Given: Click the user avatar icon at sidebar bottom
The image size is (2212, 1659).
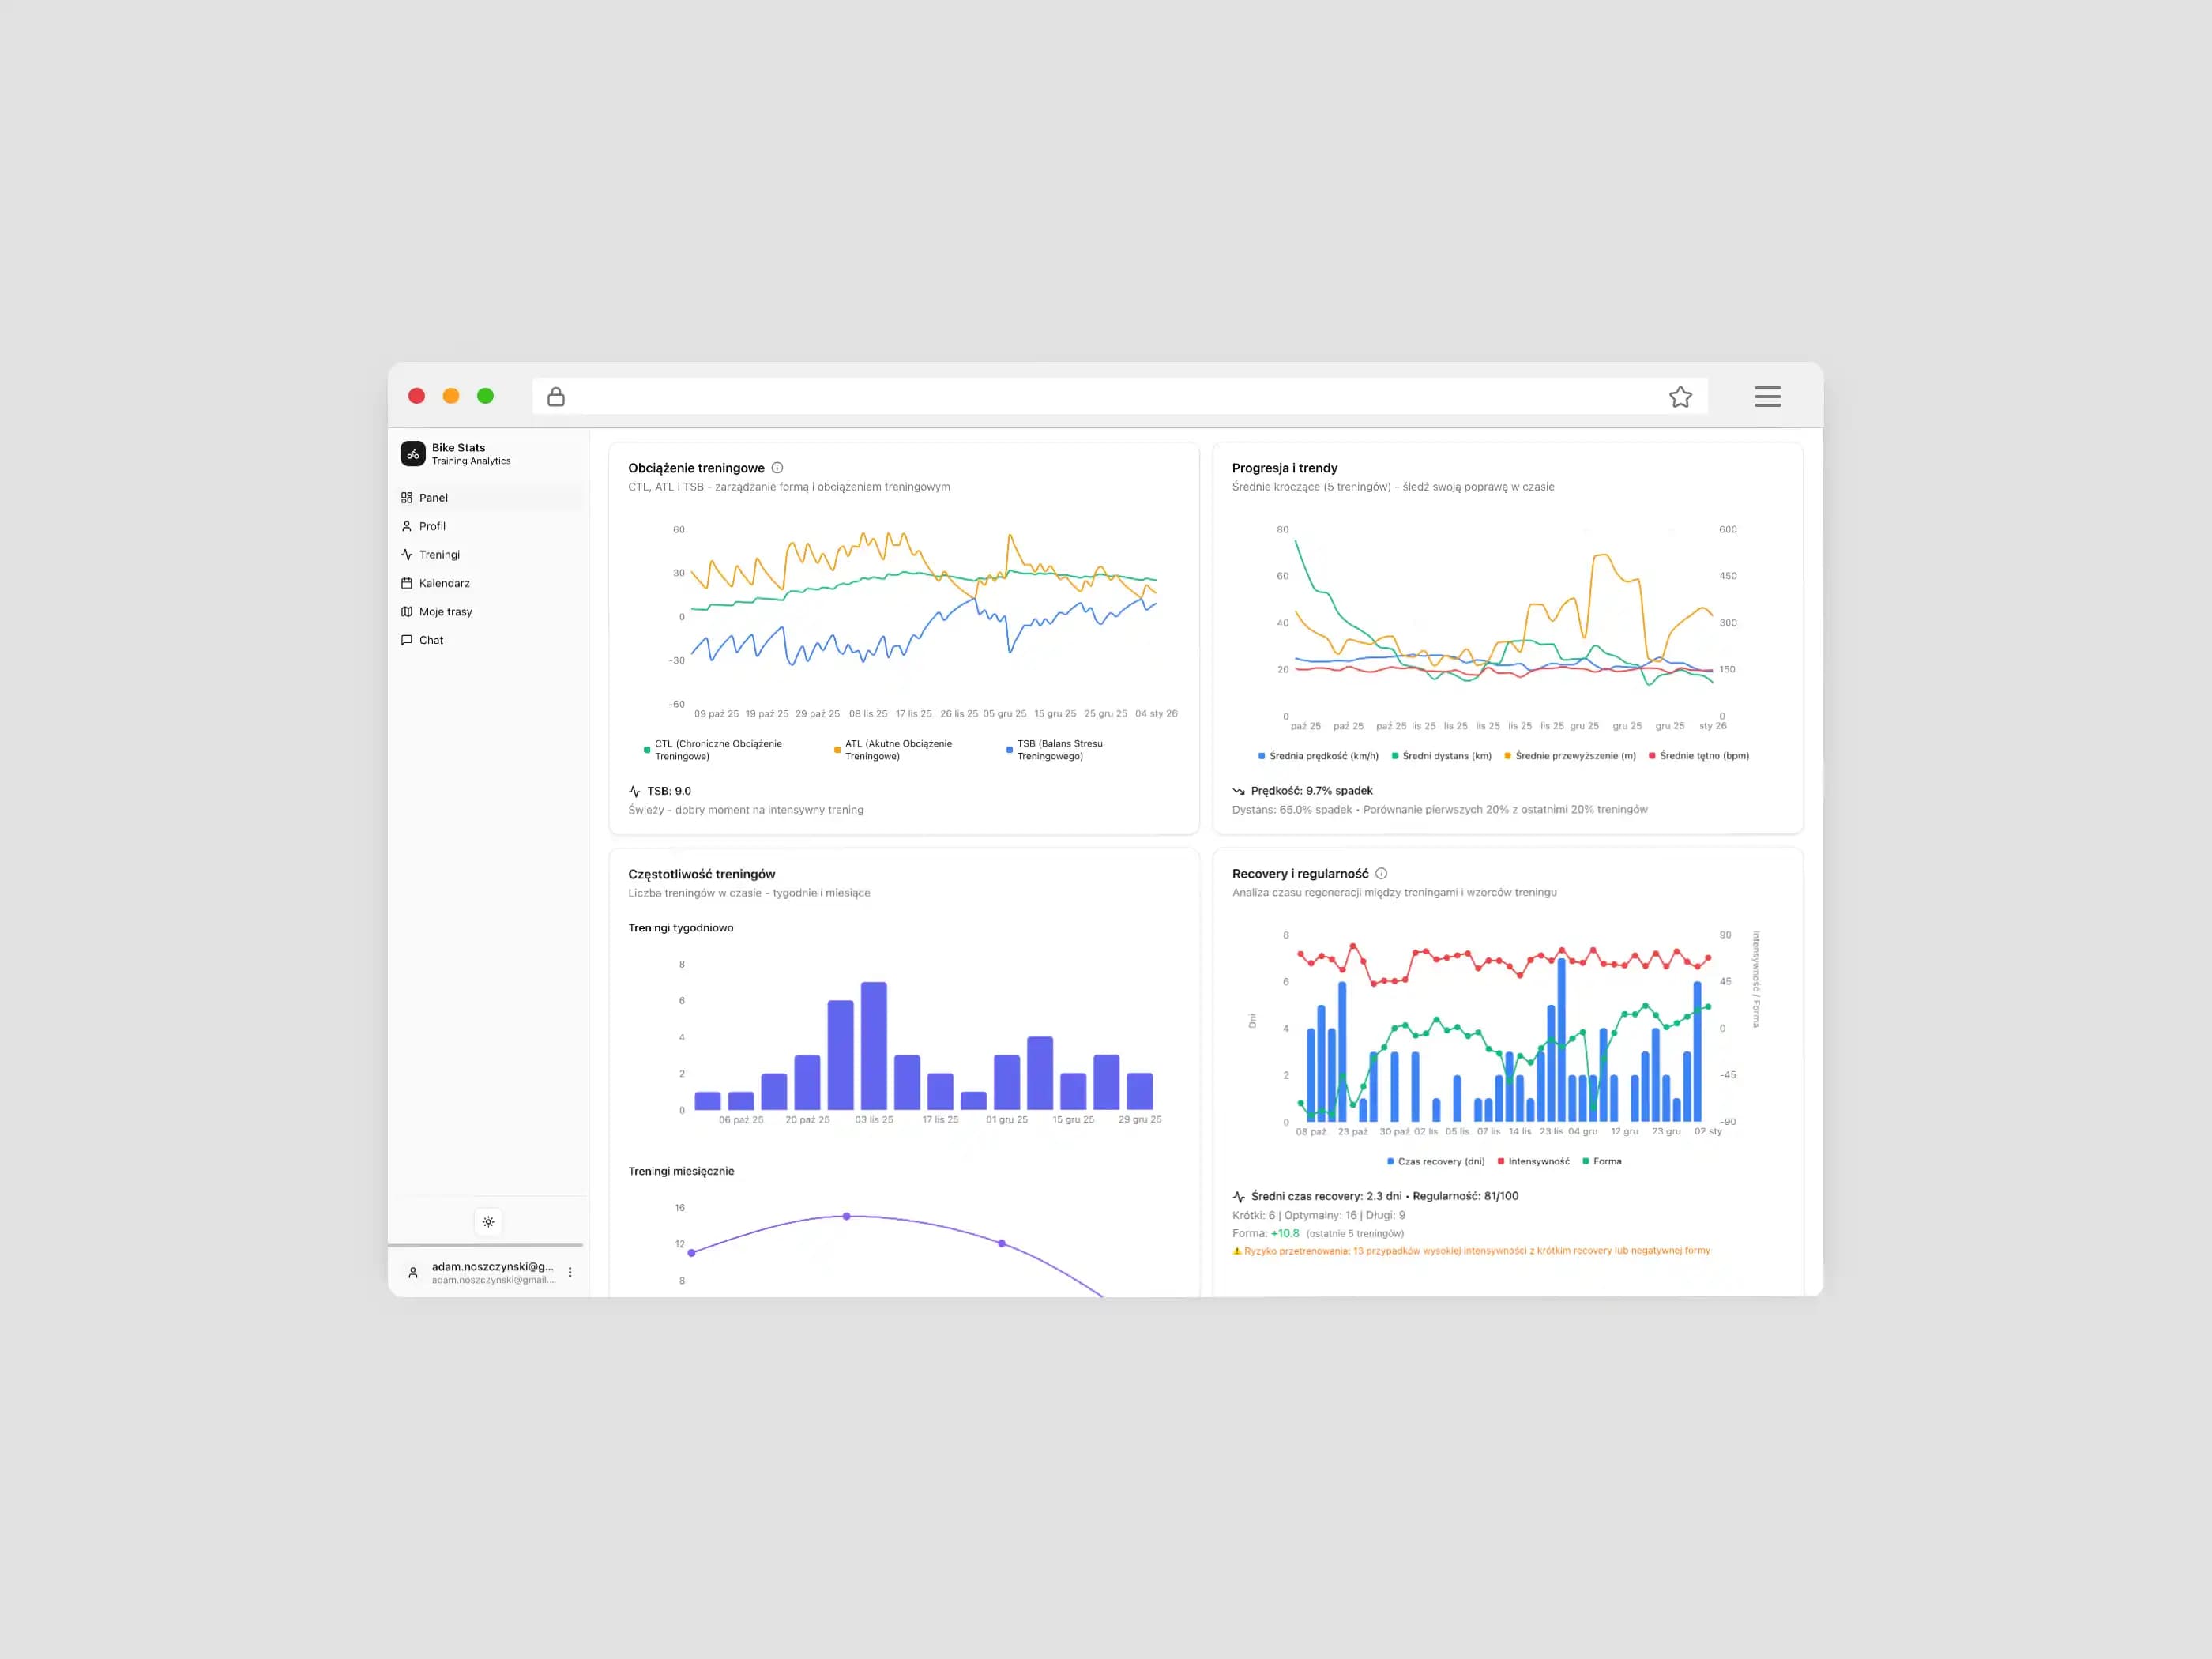Looking at the screenshot, I should tap(413, 1273).
